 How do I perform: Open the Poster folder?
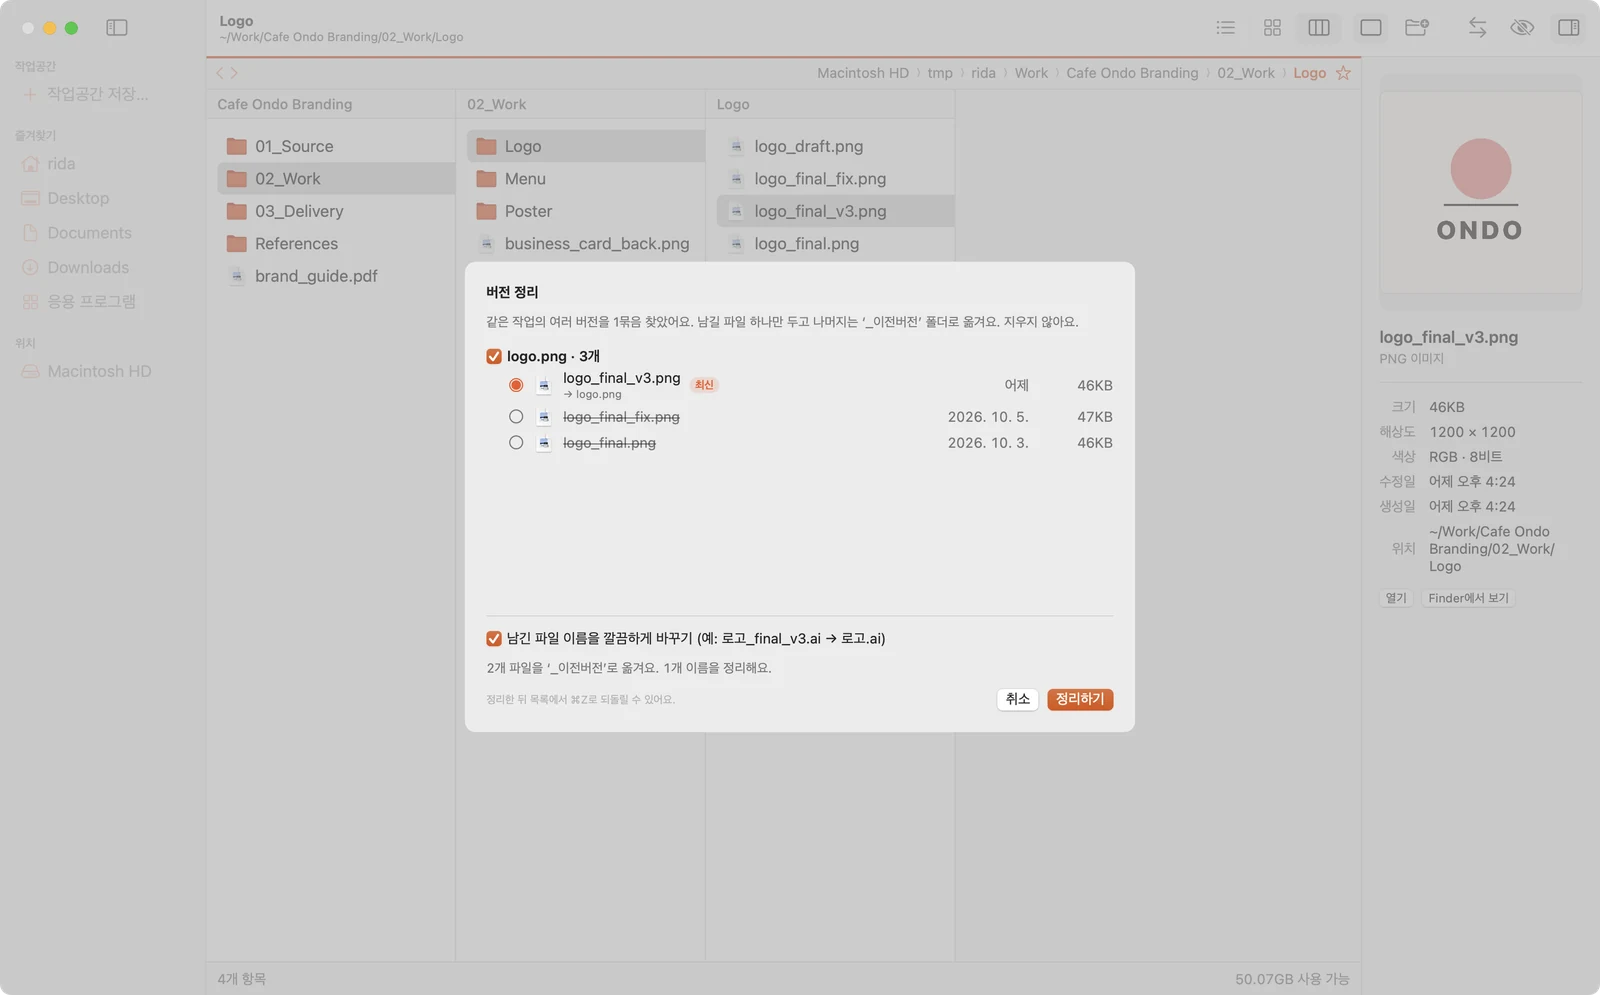click(586, 211)
